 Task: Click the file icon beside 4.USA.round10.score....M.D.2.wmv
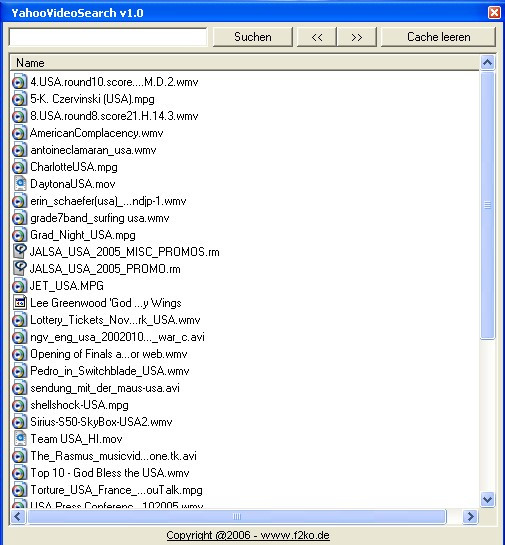click(x=19, y=82)
